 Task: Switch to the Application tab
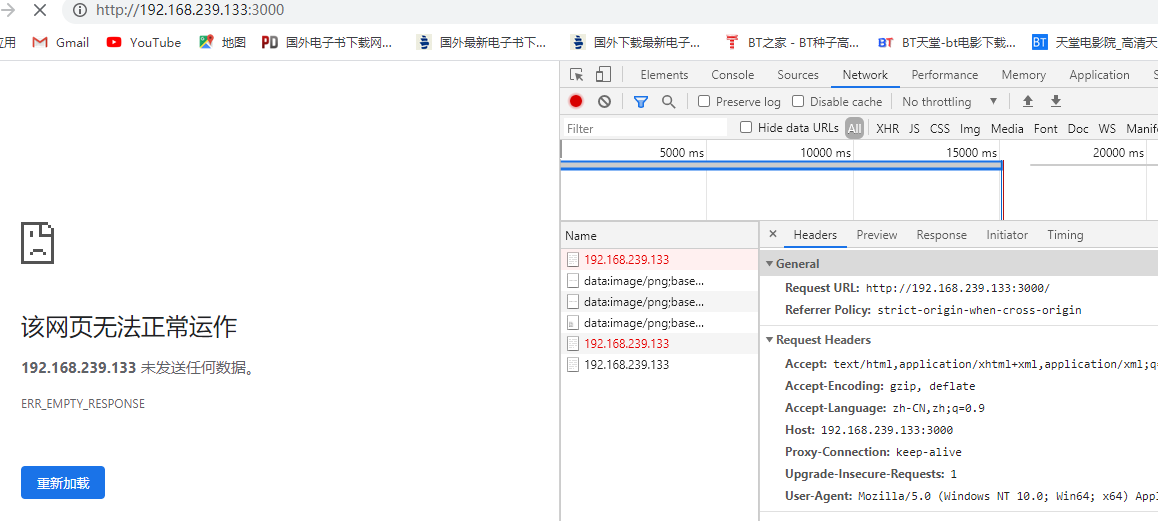(x=1099, y=75)
